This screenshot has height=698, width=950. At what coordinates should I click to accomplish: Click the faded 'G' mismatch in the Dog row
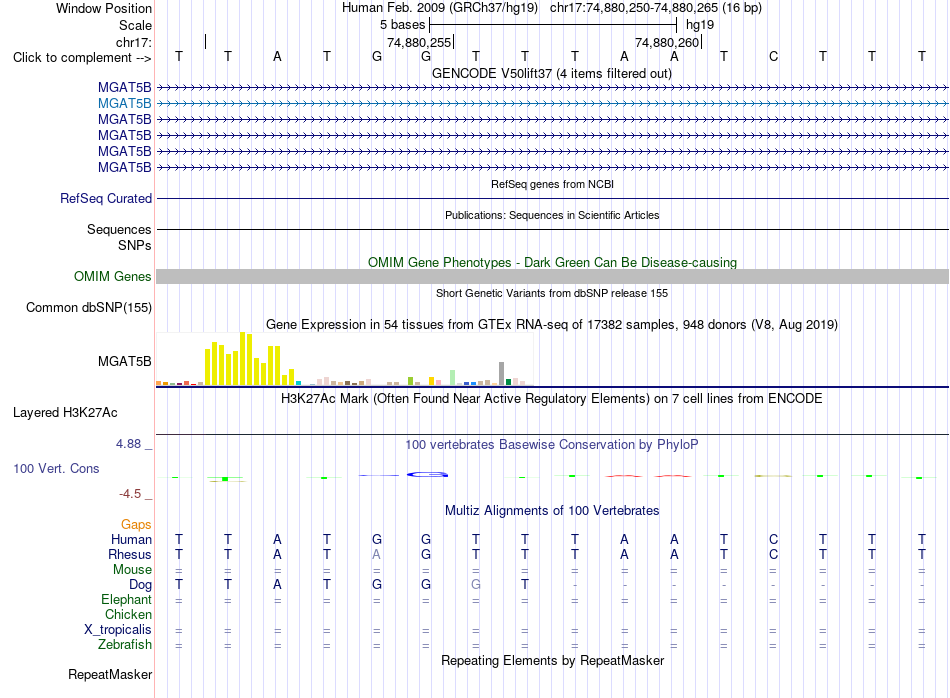point(476,584)
